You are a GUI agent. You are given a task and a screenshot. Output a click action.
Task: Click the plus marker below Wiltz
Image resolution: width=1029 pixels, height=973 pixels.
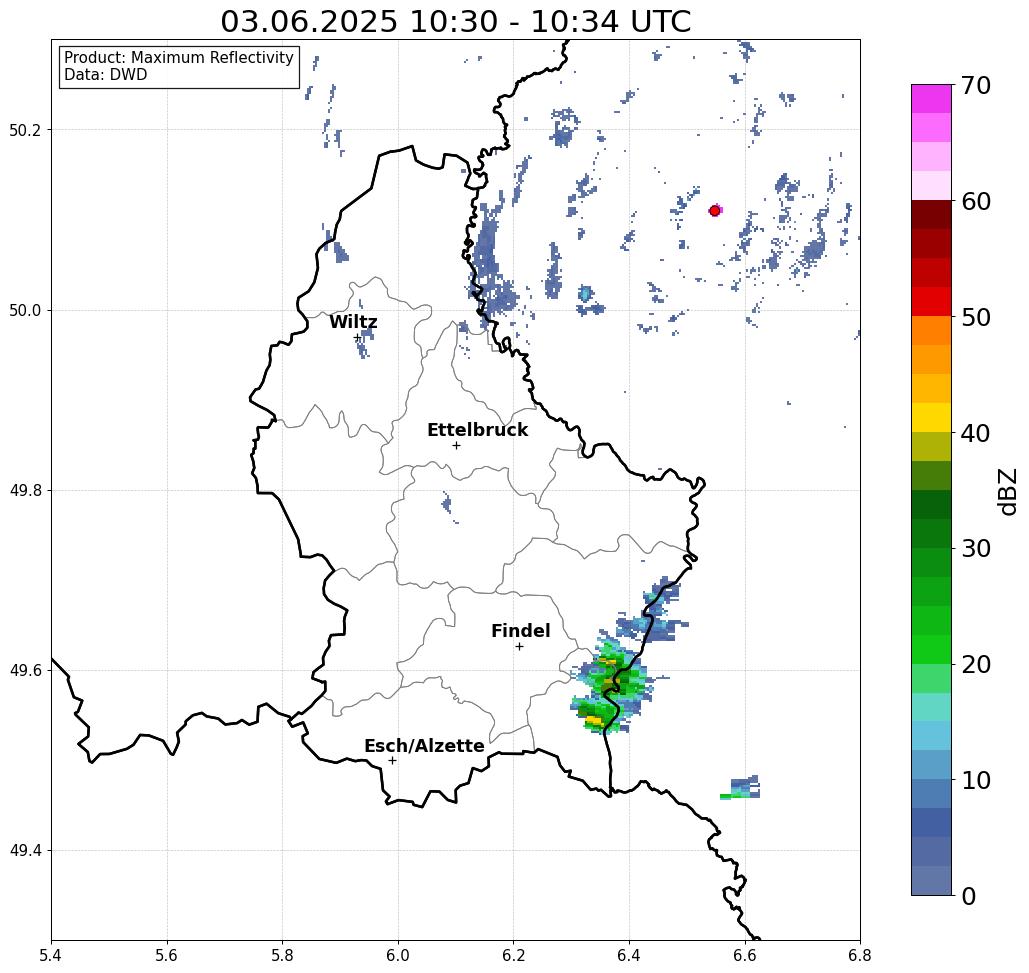point(358,338)
